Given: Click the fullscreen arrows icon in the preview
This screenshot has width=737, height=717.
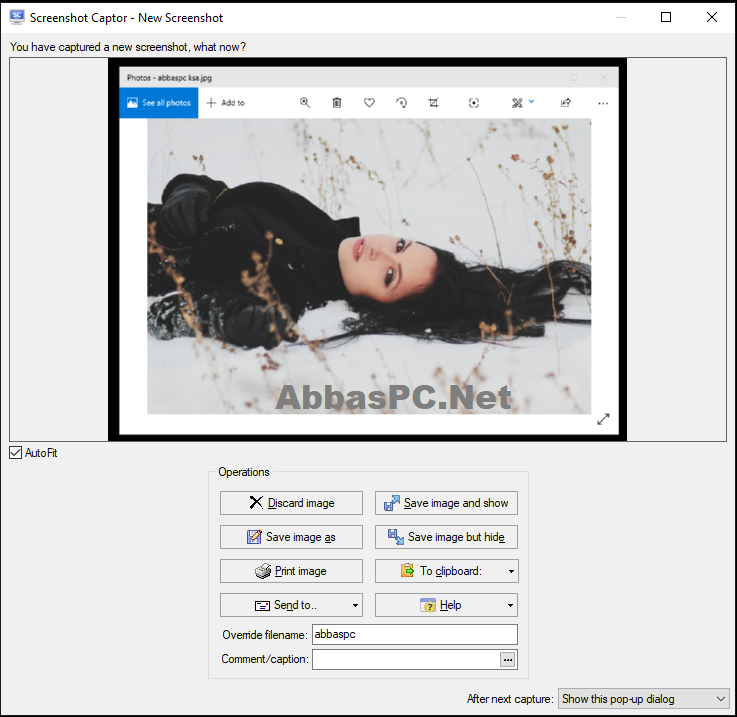Looking at the screenshot, I should pyautogui.click(x=603, y=419).
